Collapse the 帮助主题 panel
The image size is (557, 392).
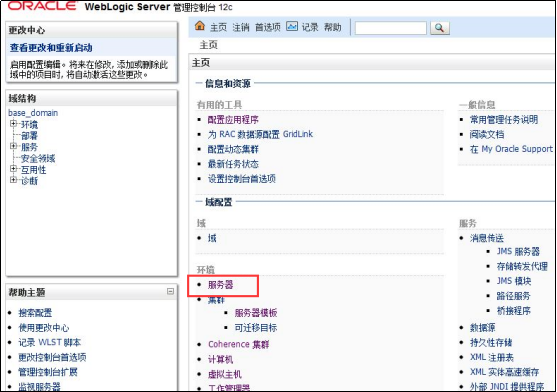[171, 291]
